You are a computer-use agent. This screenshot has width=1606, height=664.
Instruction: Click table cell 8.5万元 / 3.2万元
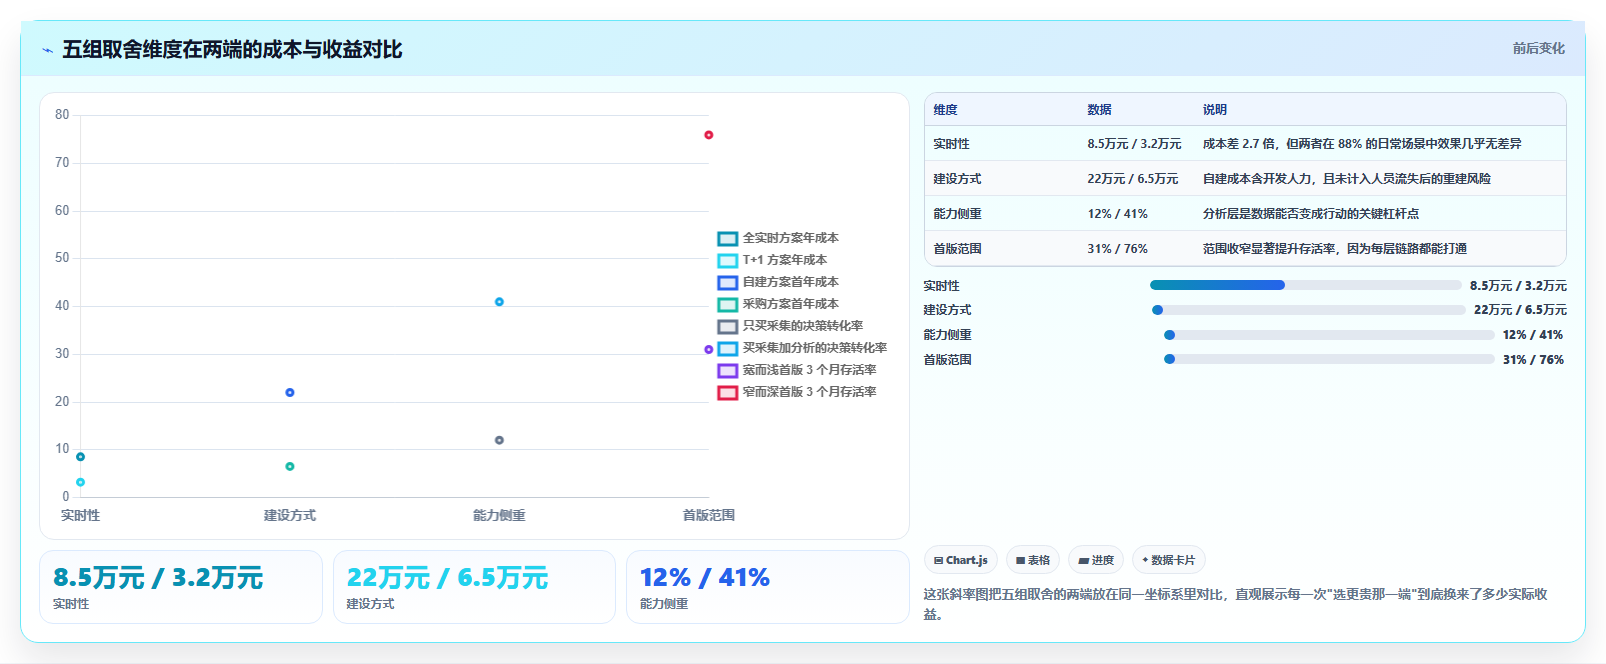coord(1134,144)
